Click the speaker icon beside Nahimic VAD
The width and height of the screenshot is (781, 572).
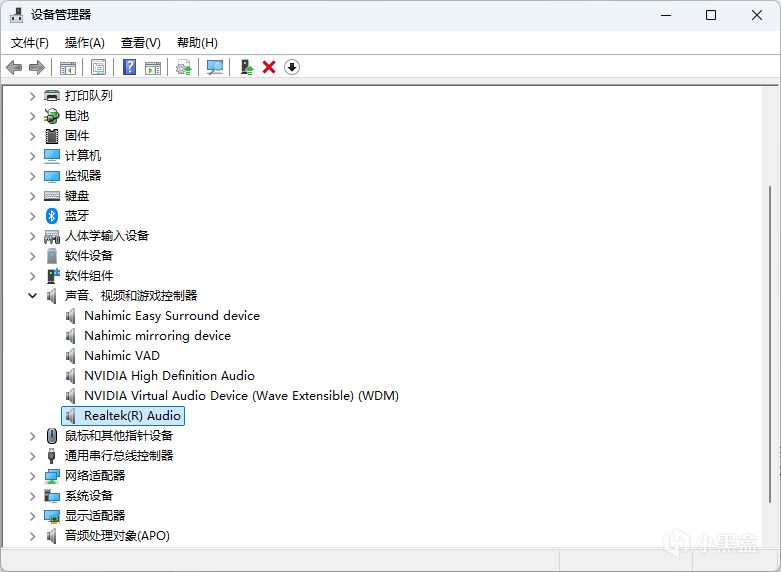[71, 356]
